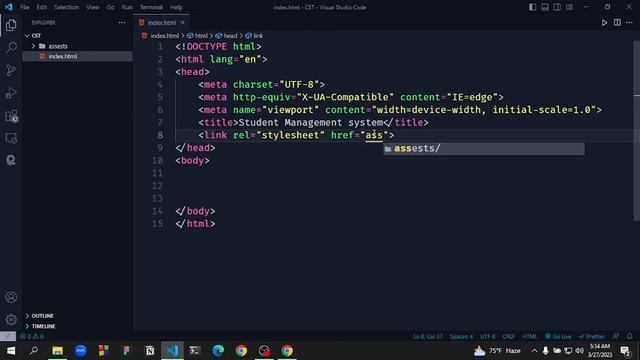Open taskbar search magnifier

[34, 351]
